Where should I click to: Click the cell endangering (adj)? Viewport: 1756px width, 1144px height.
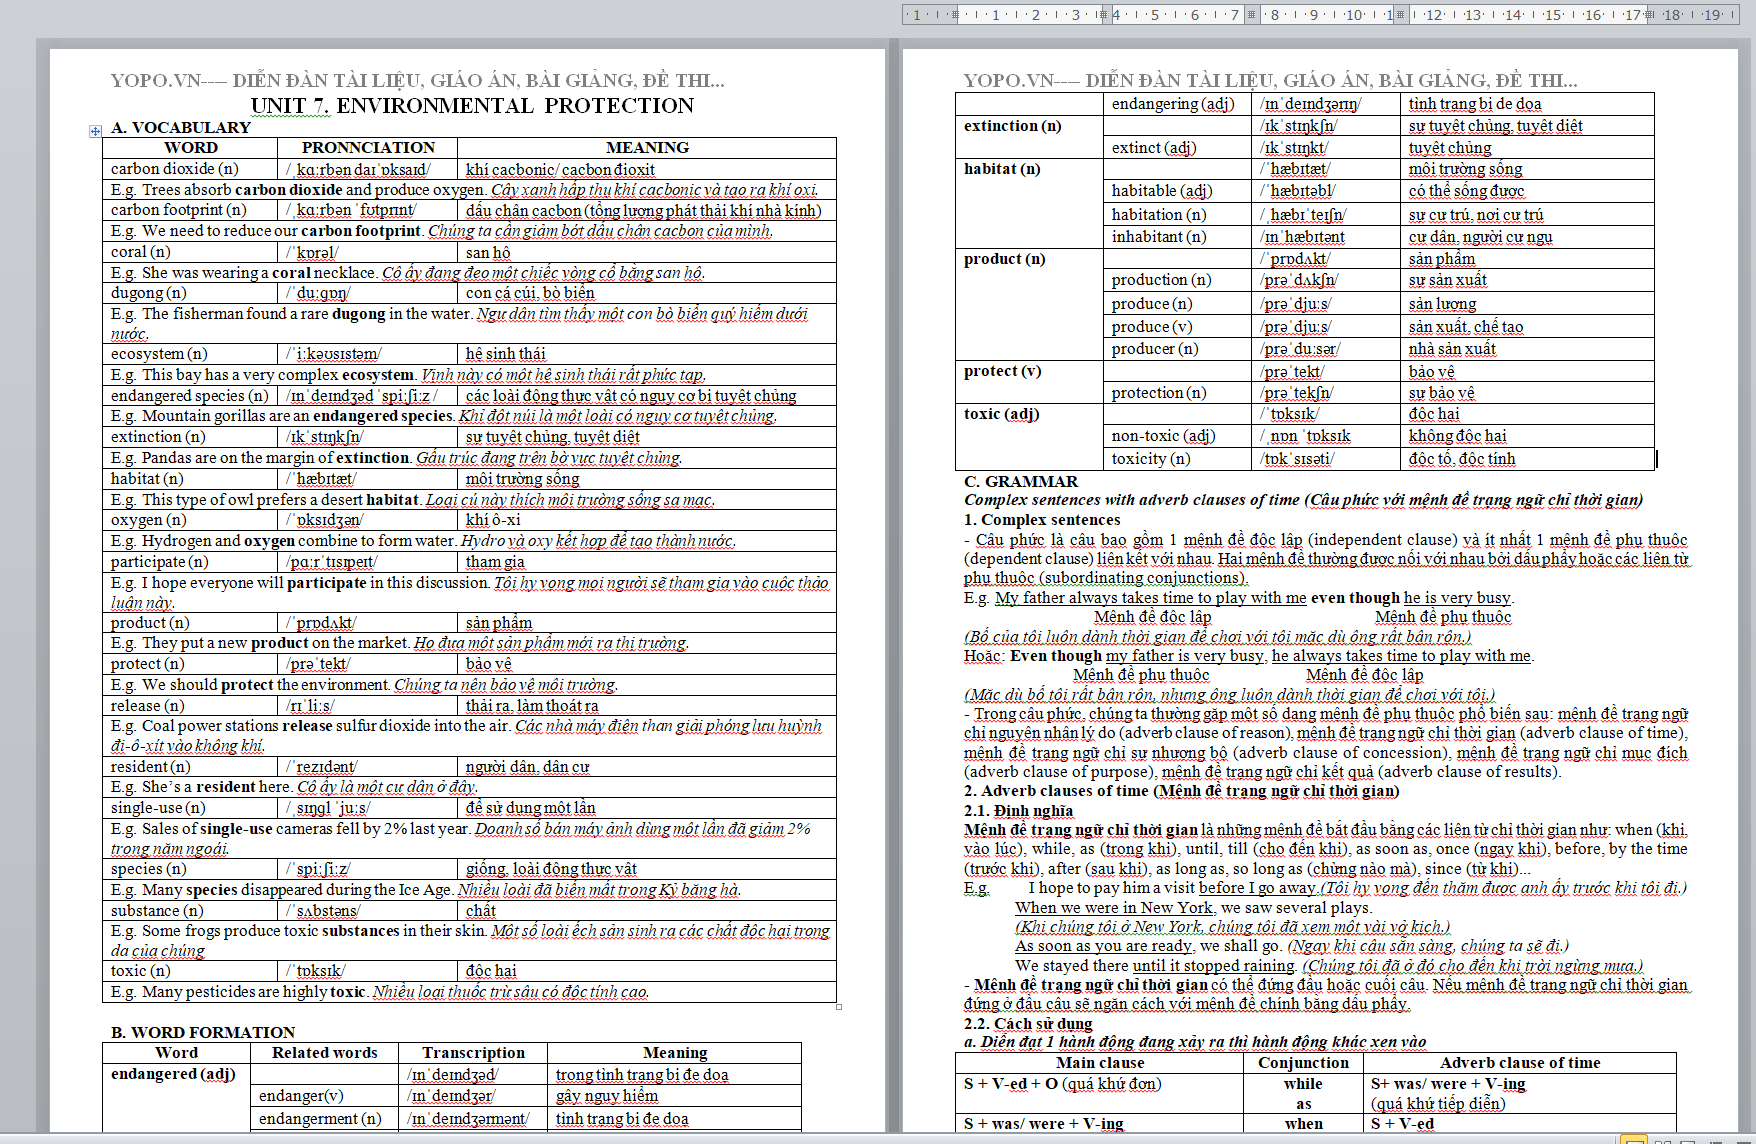(1177, 104)
